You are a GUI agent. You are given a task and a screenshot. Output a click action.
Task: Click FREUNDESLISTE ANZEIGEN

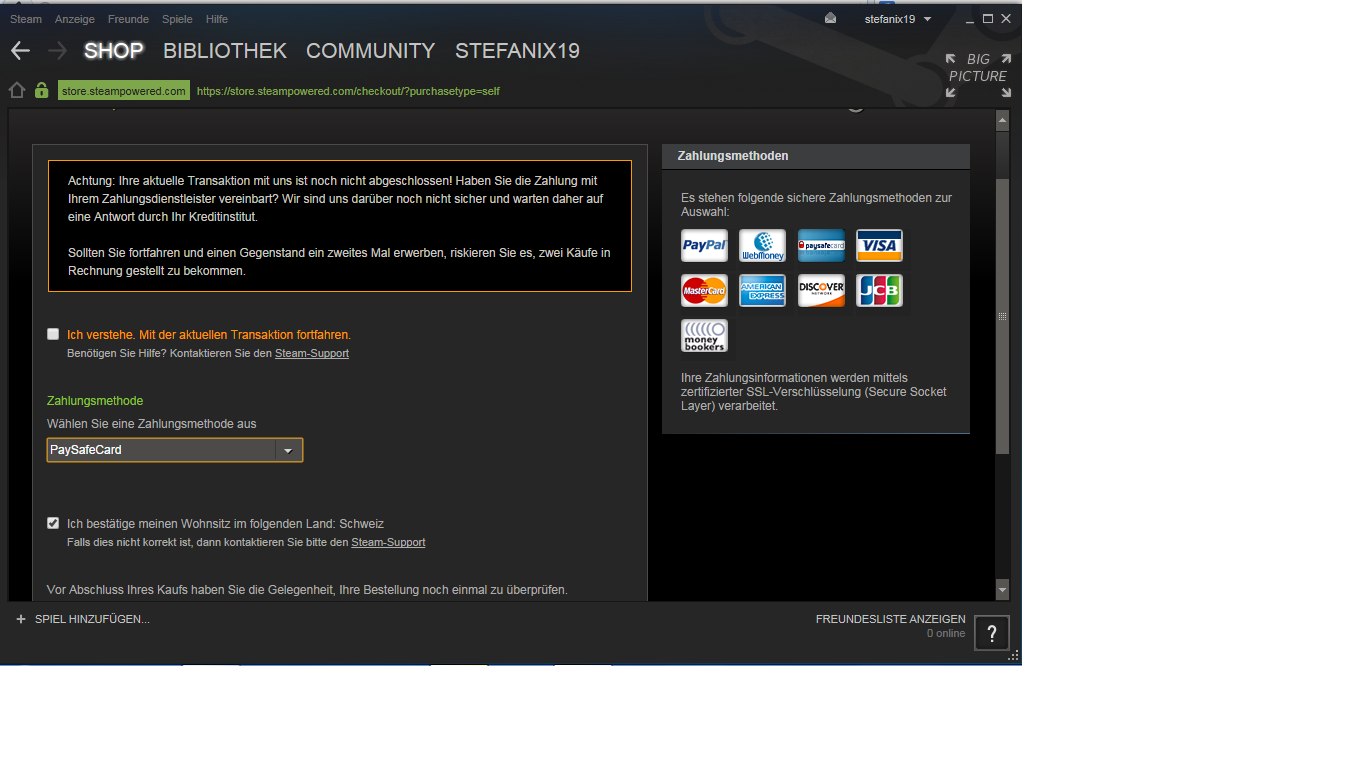point(890,619)
